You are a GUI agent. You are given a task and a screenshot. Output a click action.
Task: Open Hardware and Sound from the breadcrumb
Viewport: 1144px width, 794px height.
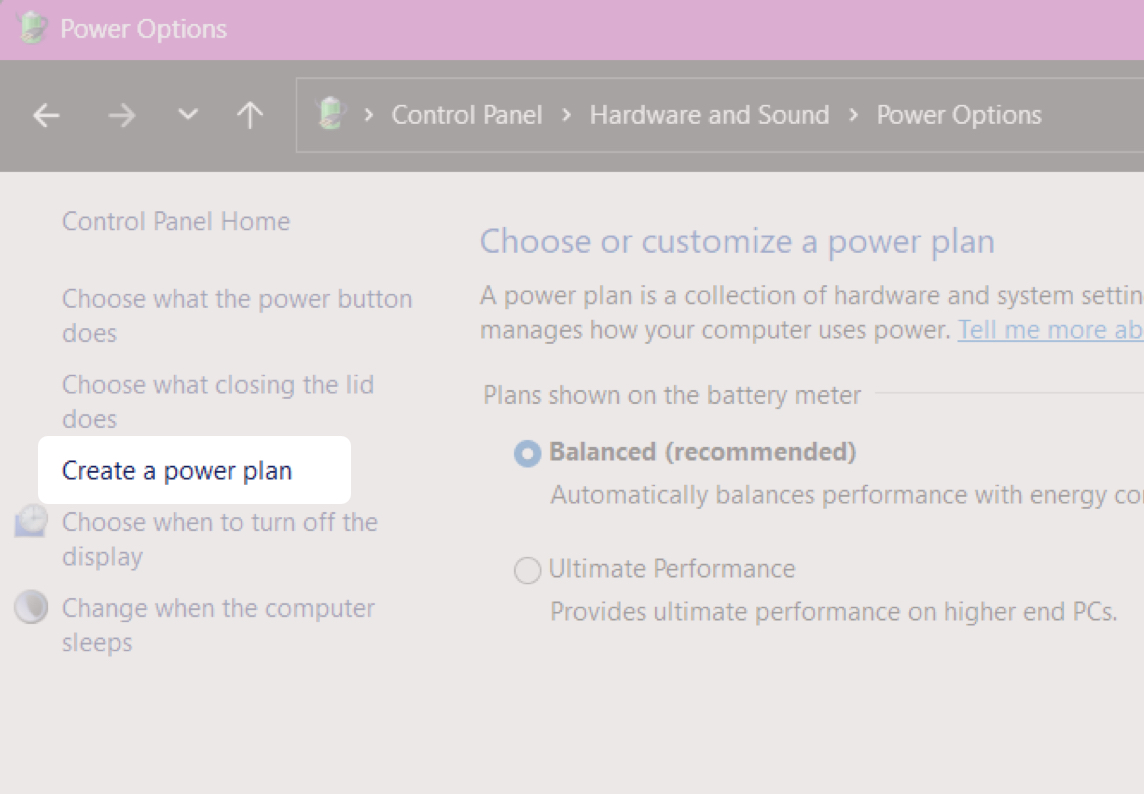[x=709, y=115]
